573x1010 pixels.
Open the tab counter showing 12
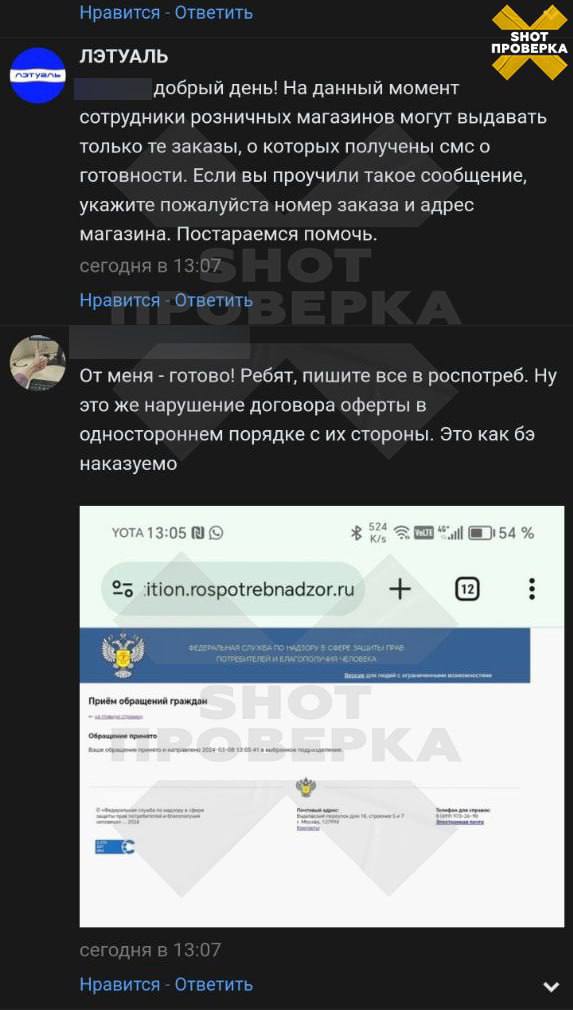[467, 589]
